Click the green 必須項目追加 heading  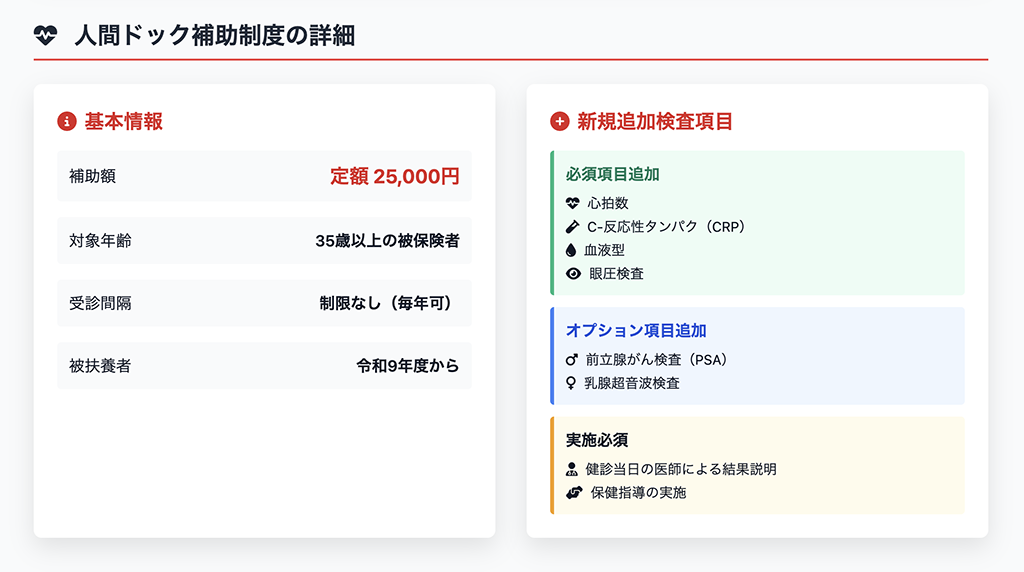point(613,174)
